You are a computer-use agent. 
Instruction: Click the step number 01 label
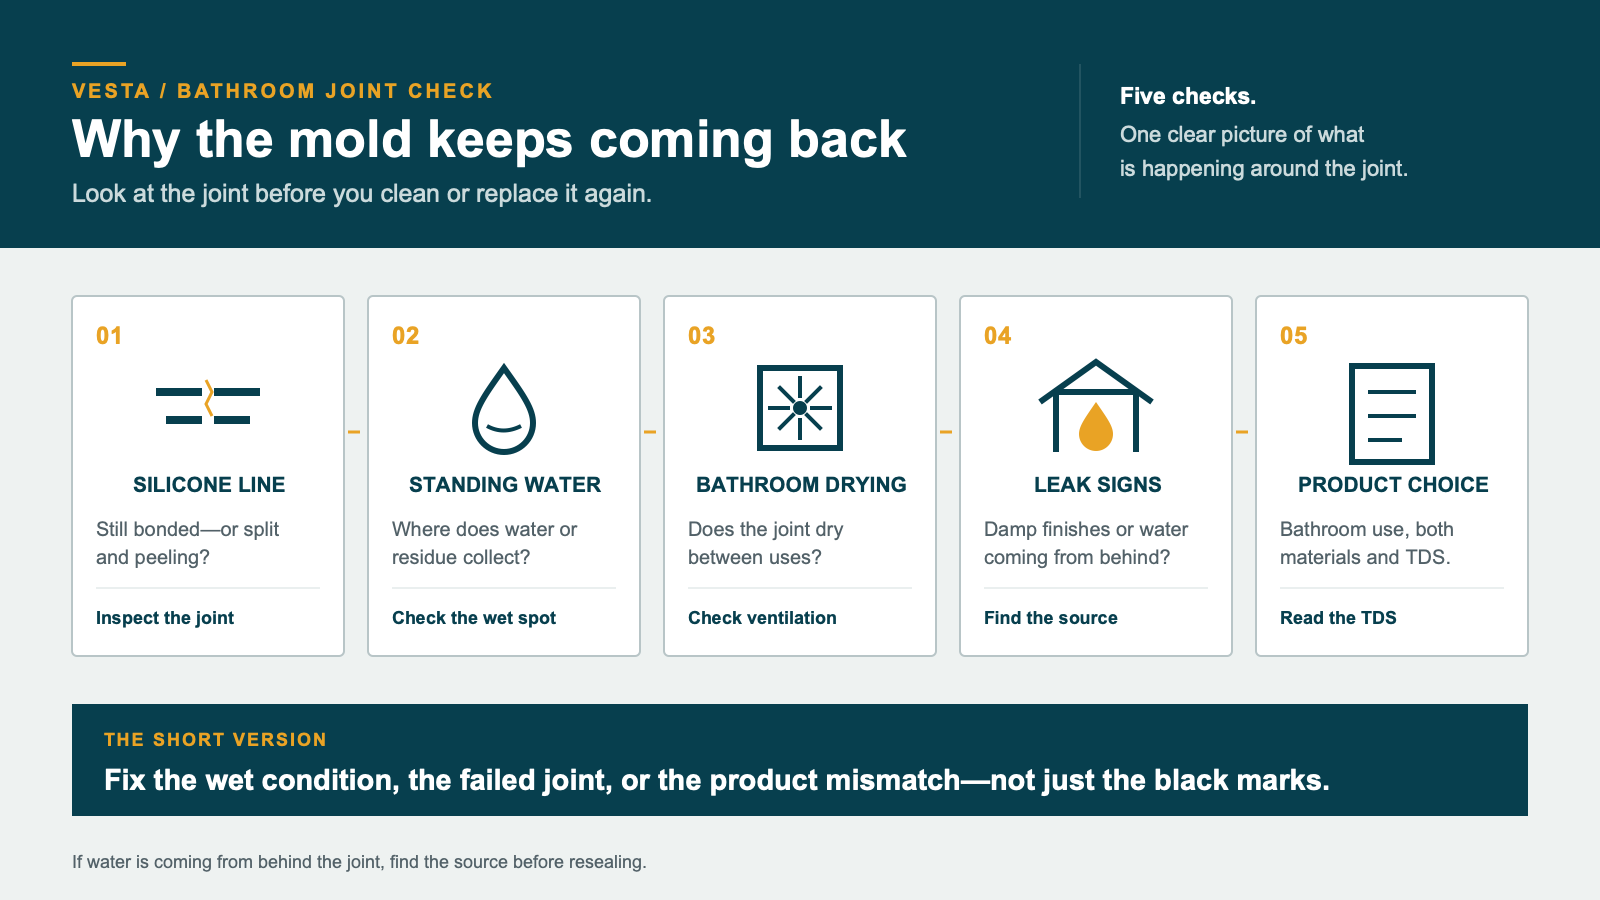tap(109, 336)
